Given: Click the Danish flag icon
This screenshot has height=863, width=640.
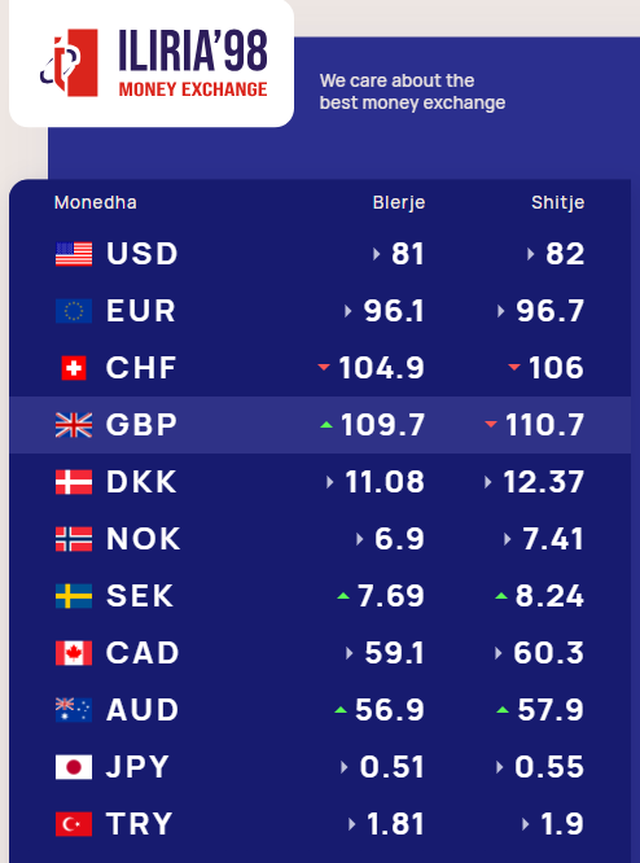Looking at the screenshot, I should [73, 482].
